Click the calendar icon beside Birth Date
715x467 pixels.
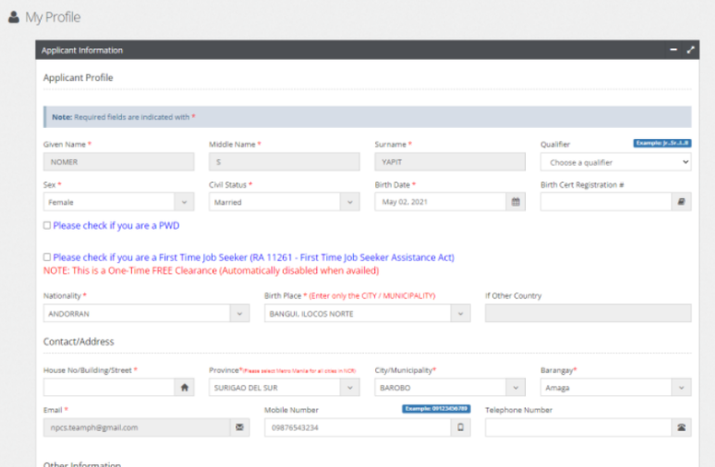pyautogui.click(x=516, y=202)
